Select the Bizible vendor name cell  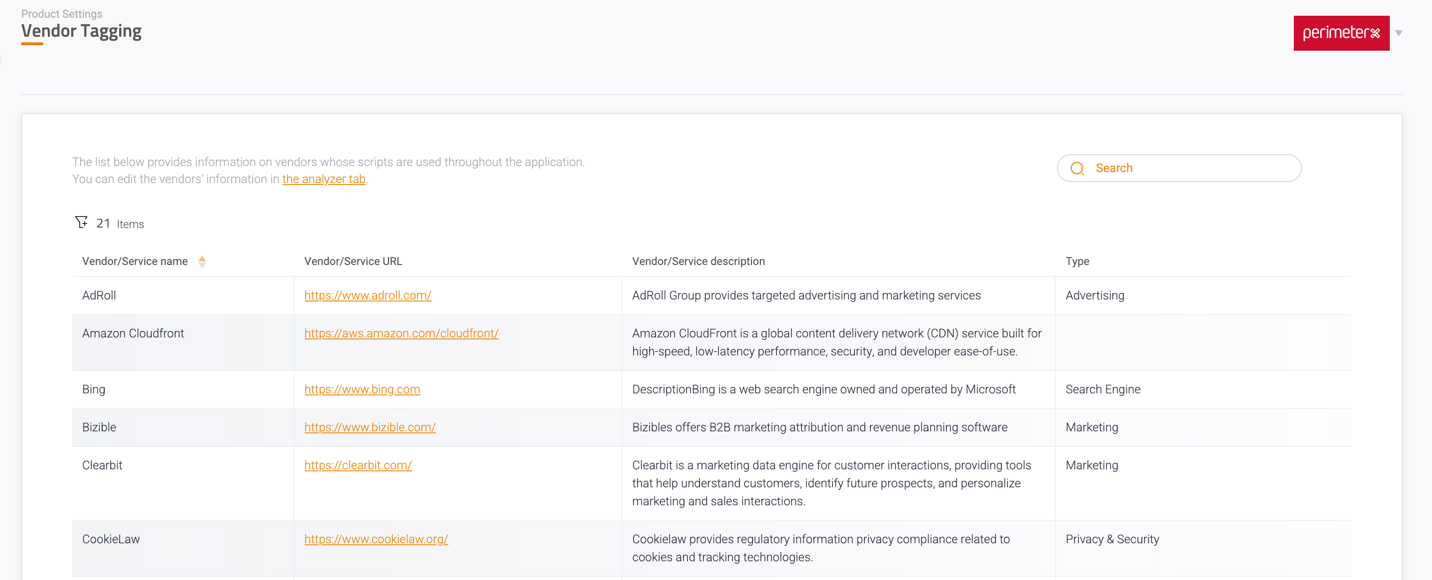(99, 428)
